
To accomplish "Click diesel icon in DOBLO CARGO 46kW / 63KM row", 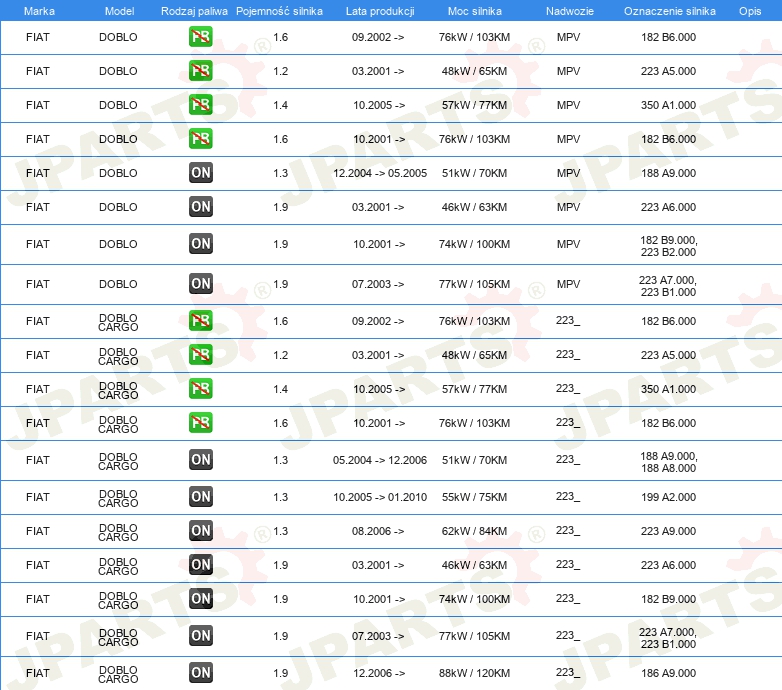I will pos(200,564).
